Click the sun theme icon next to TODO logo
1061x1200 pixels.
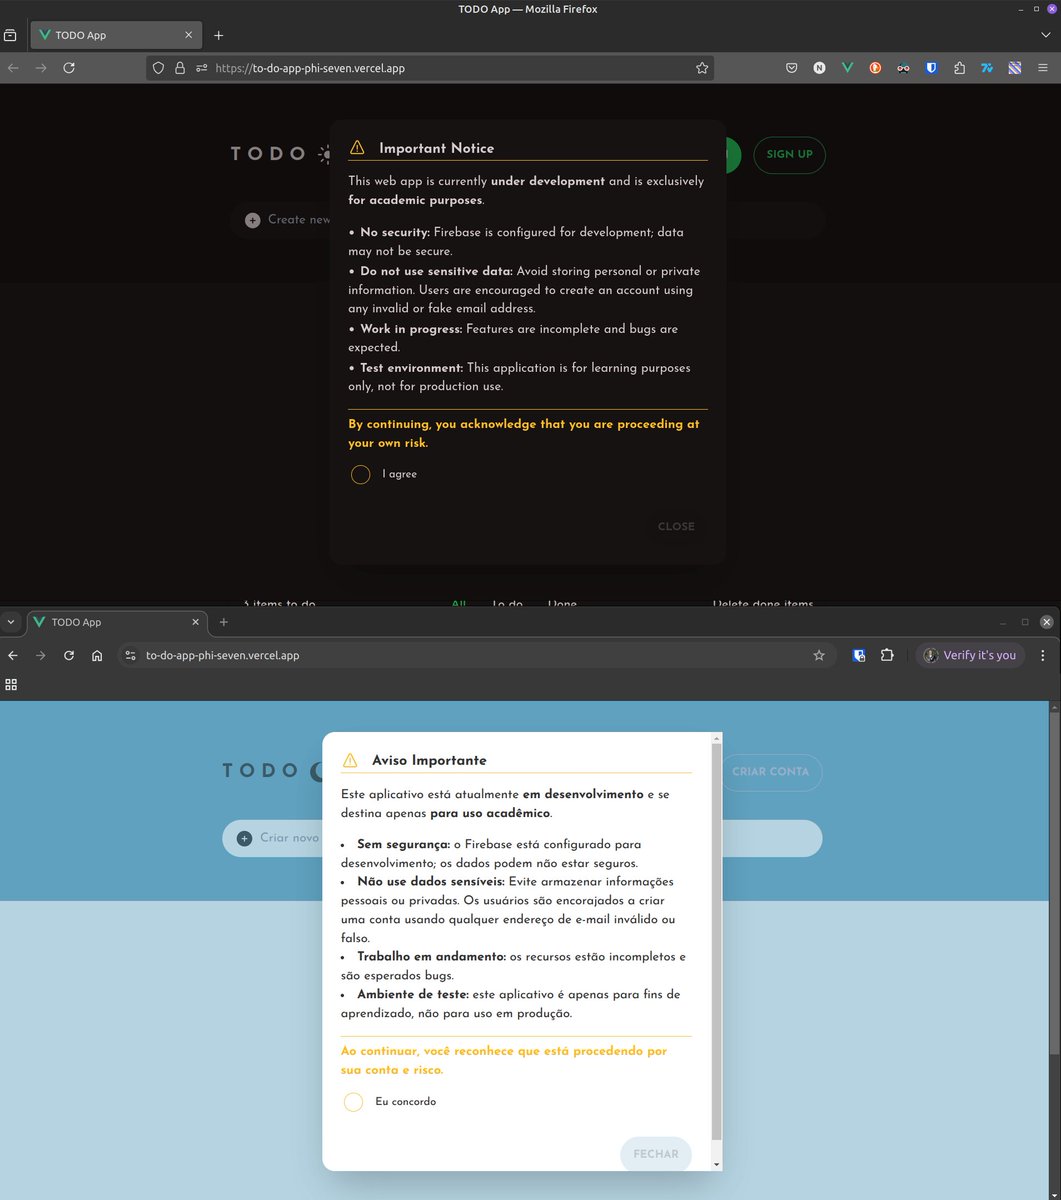[326, 153]
